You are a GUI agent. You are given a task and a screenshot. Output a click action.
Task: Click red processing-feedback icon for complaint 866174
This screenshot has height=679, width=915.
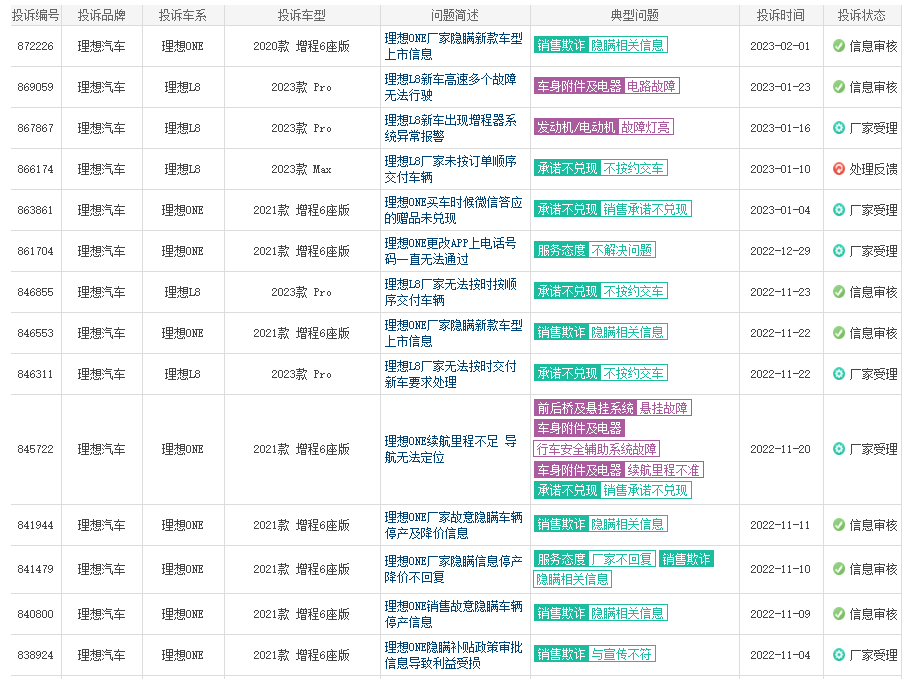[839, 169]
